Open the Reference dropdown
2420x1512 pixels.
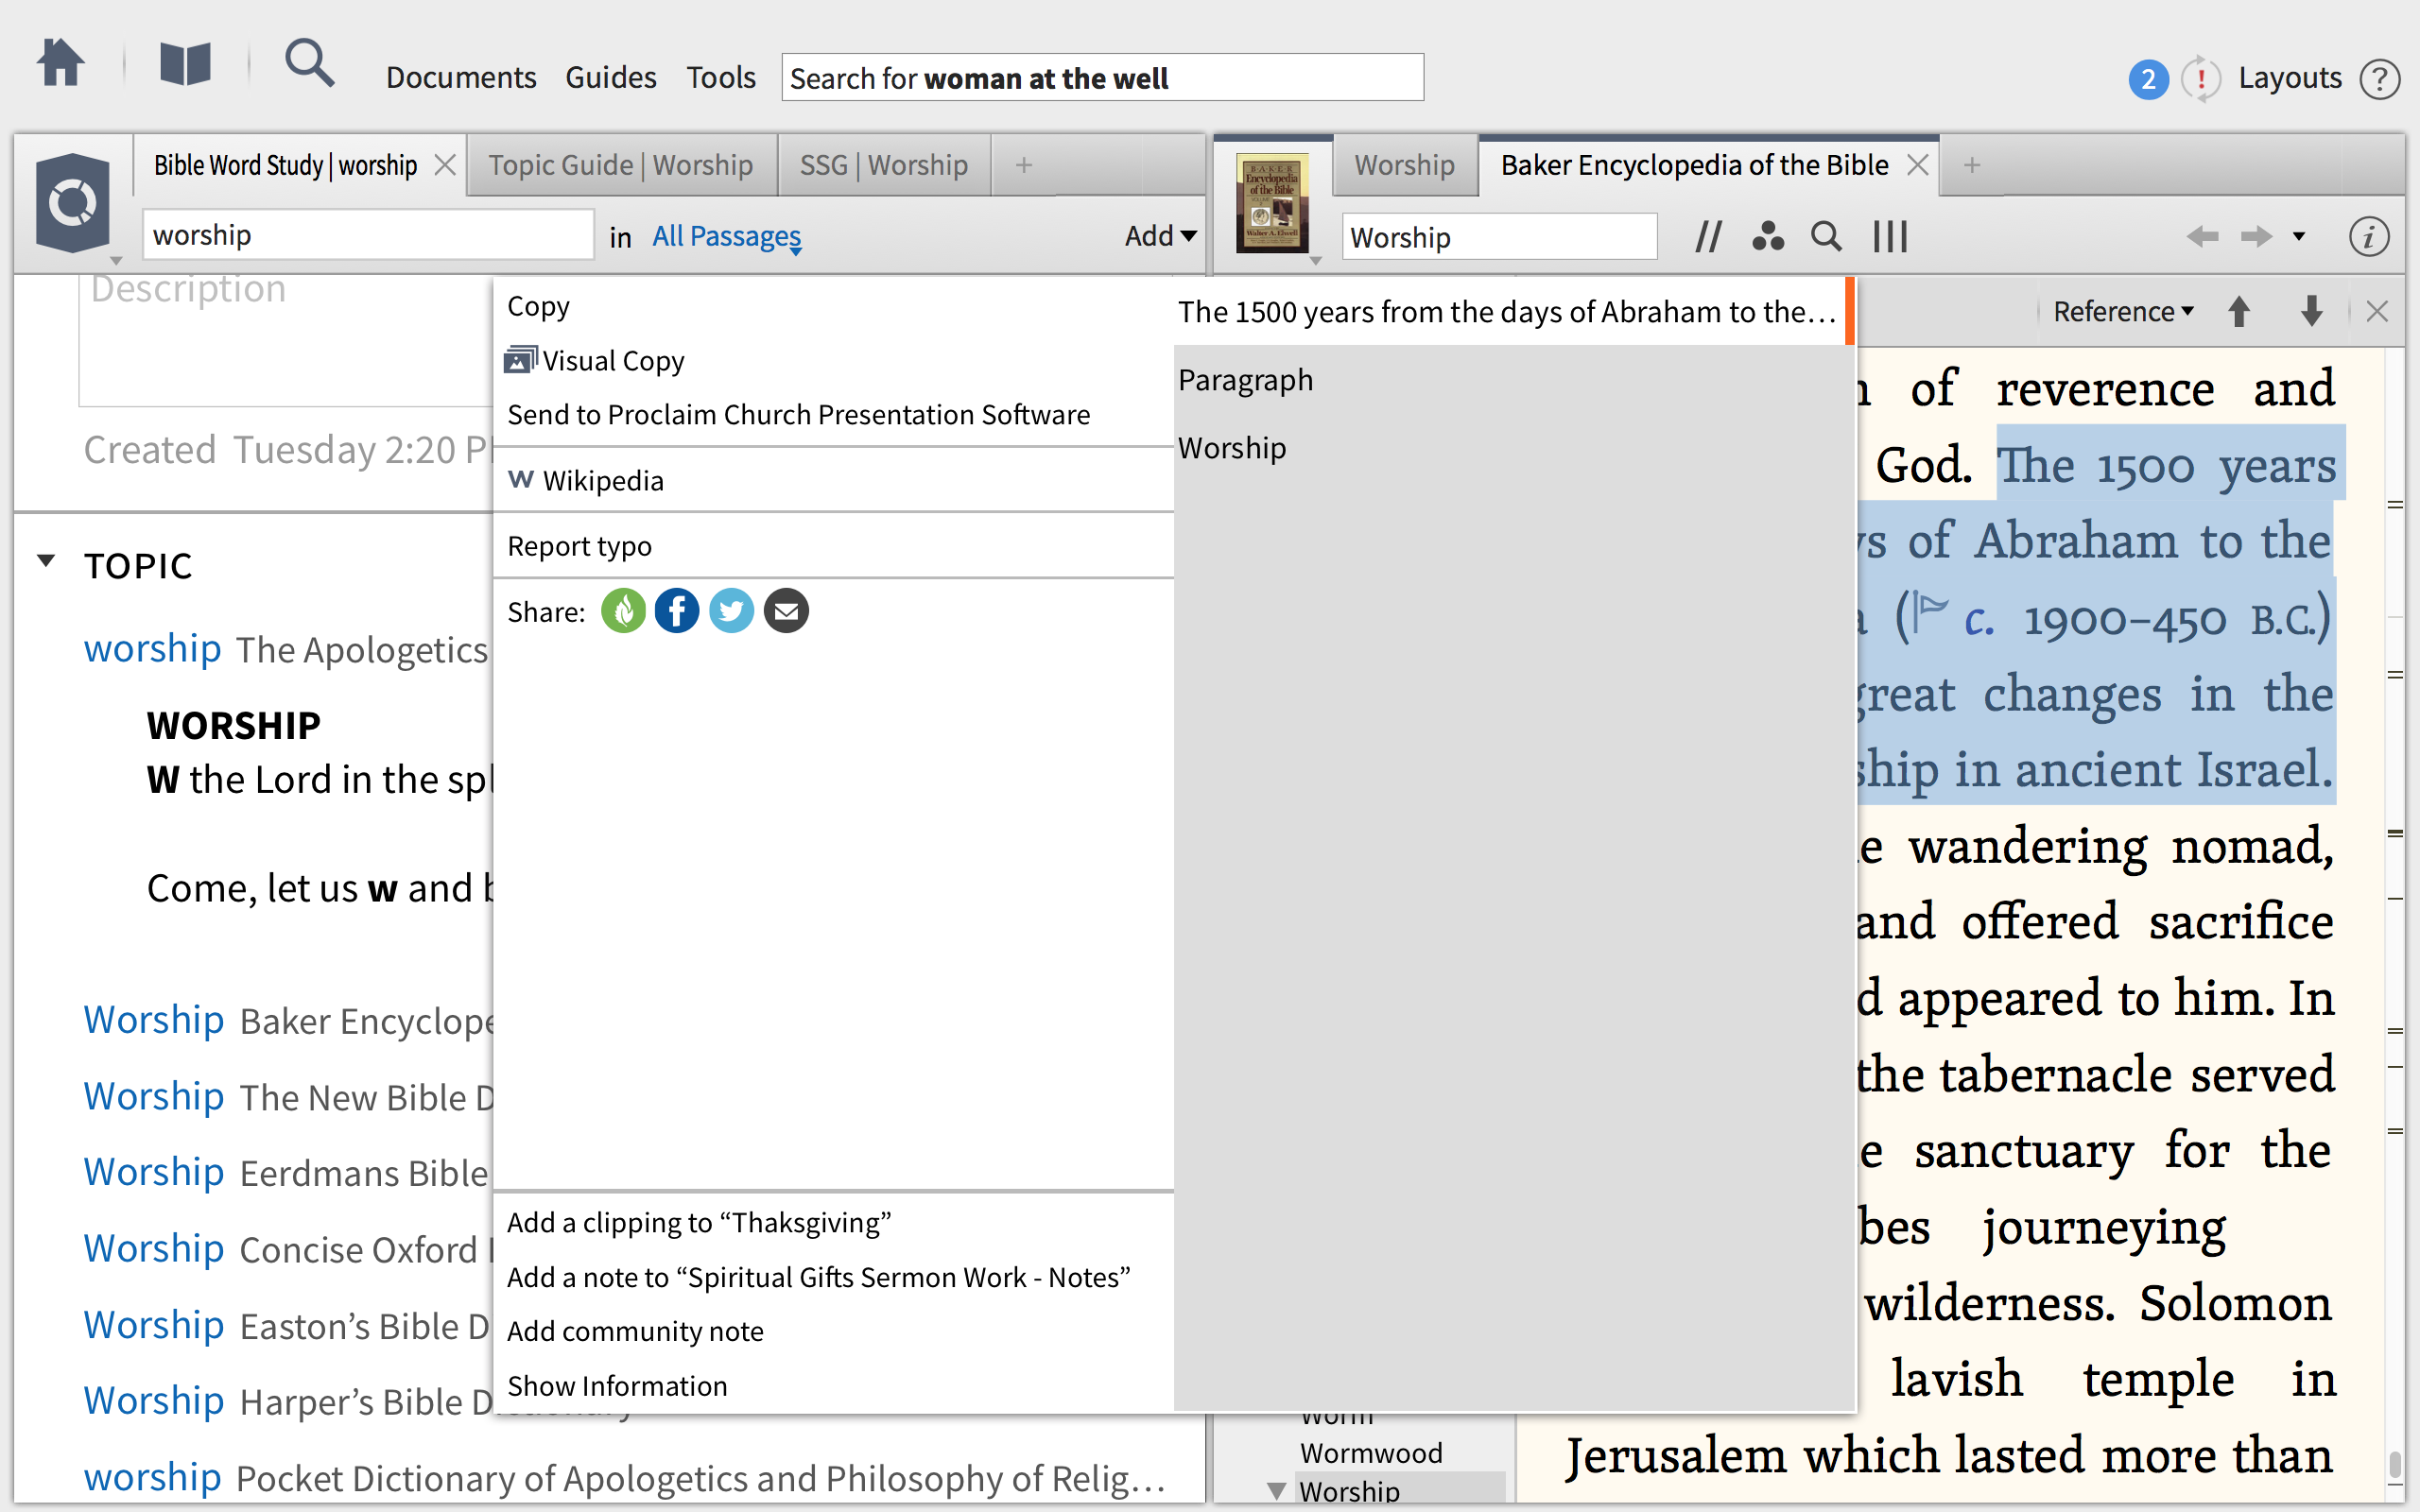click(x=2122, y=312)
